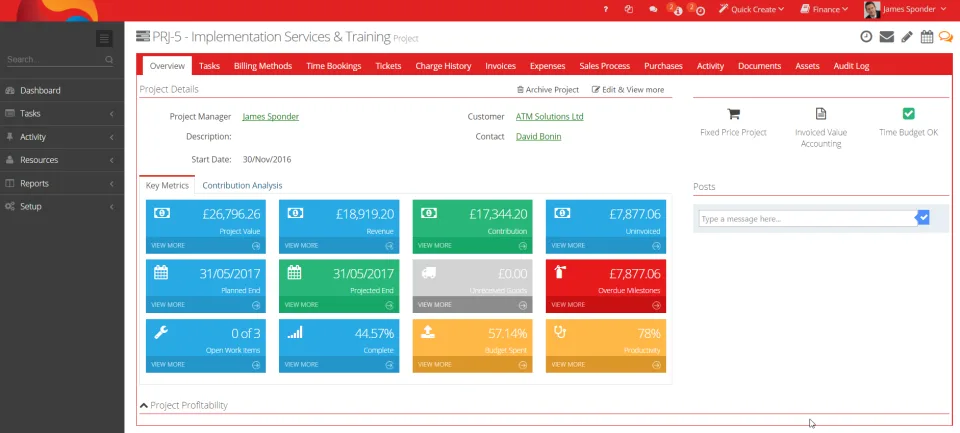960x433 pixels.
Task: Click the sidebar search magnifier icon
Action: pos(109,59)
